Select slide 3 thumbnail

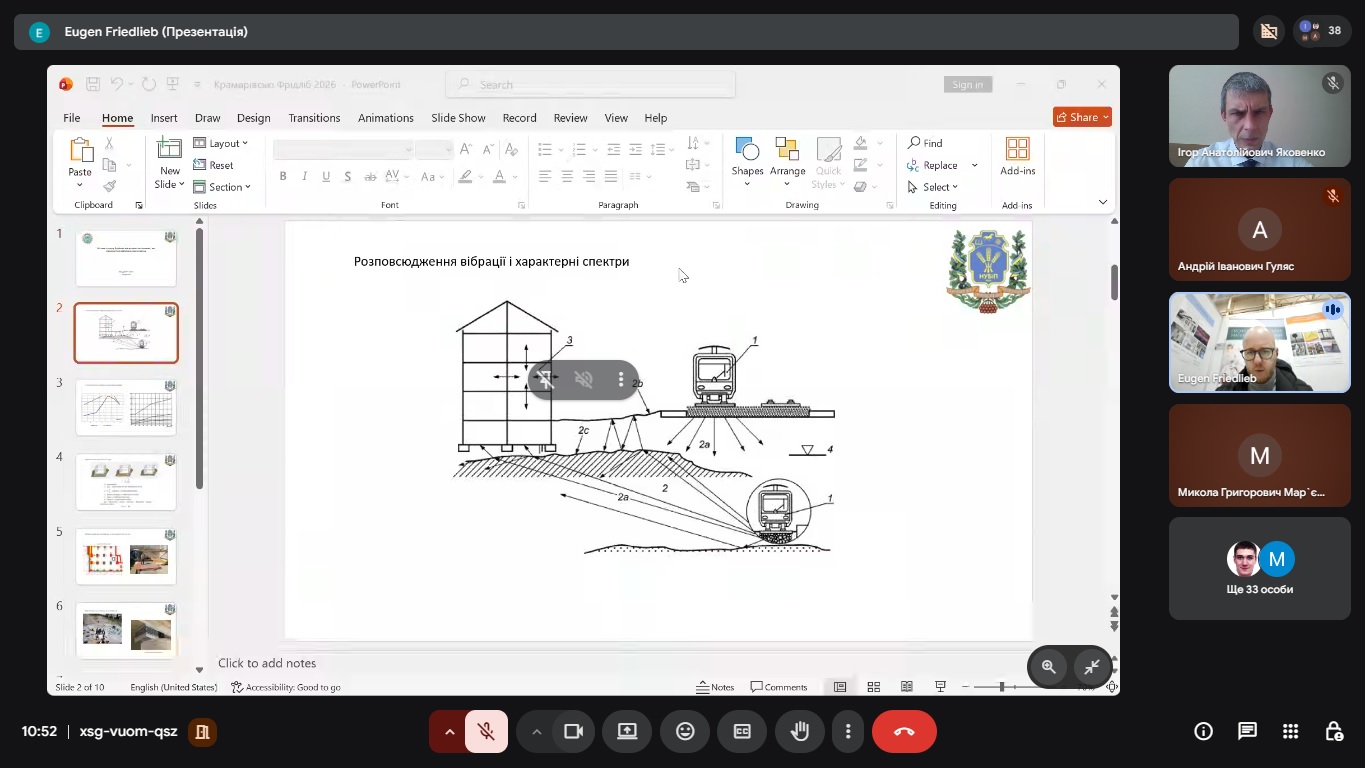tap(126, 407)
